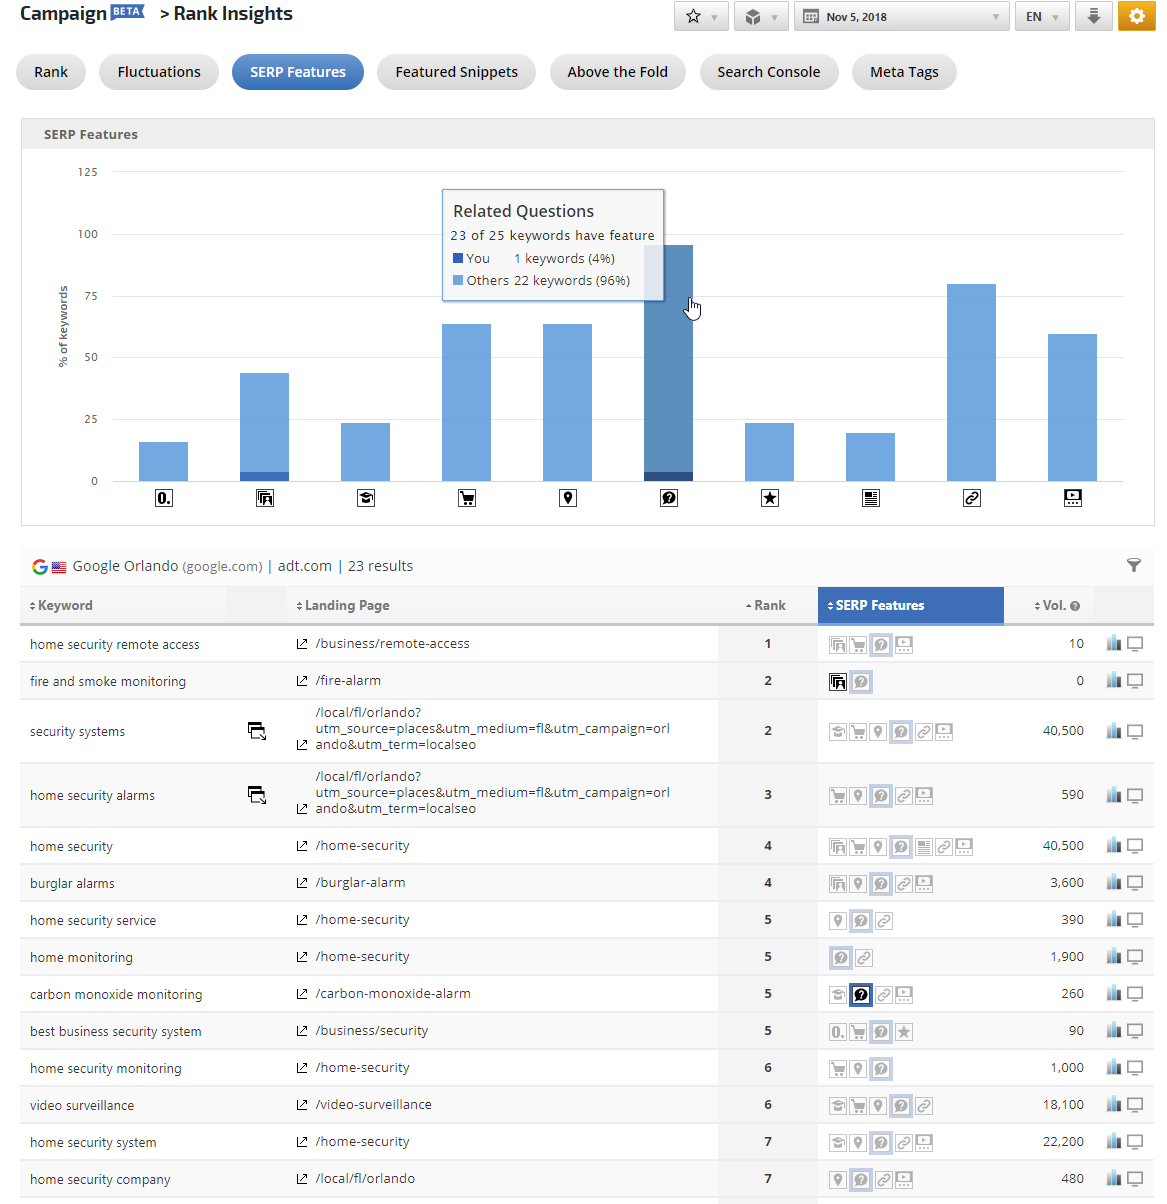The width and height of the screenshot is (1167, 1204).
Task: Sort the table by Keyword column
Action: pos(65,606)
